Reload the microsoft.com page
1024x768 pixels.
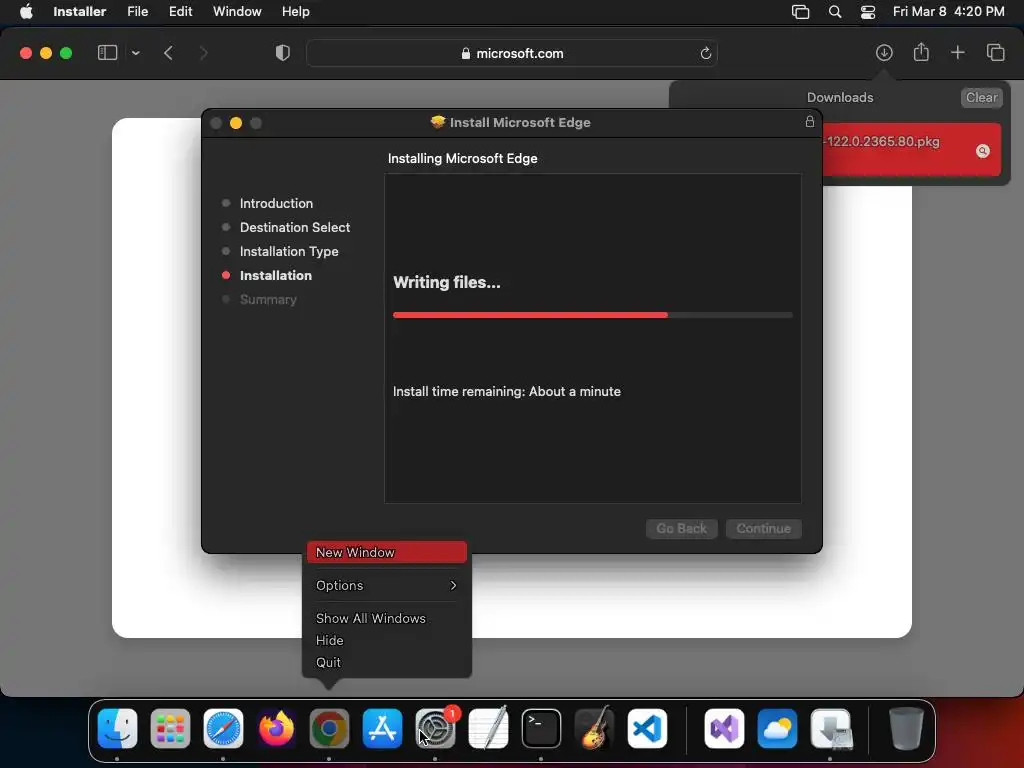pos(705,54)
